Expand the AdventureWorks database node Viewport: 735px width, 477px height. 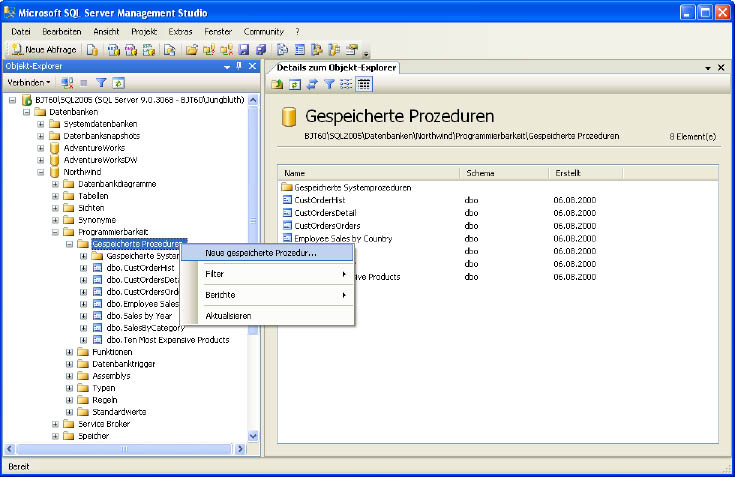click(41, 148)
